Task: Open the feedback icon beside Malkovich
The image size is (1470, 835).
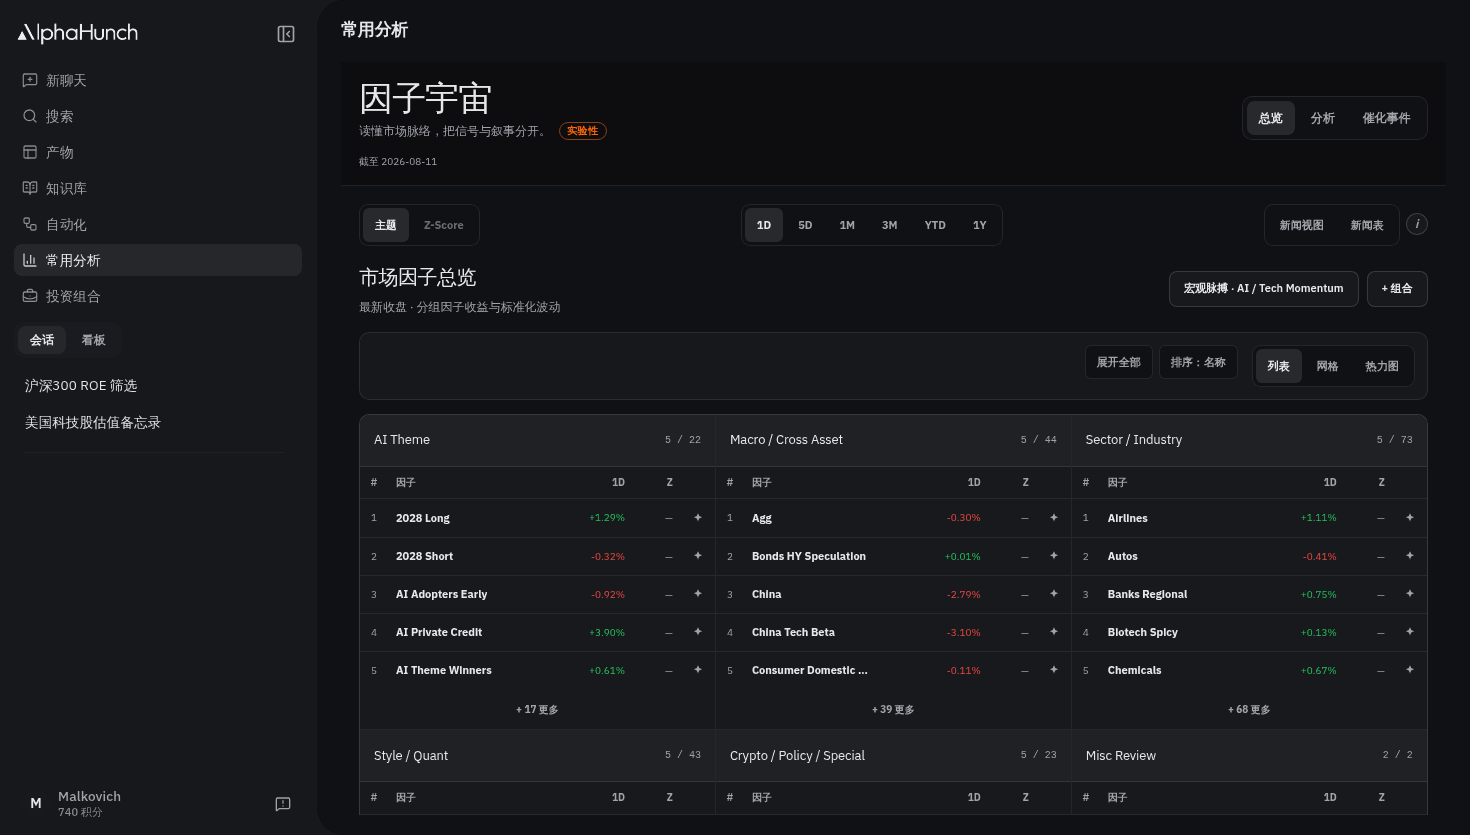Action: point(283,804)
